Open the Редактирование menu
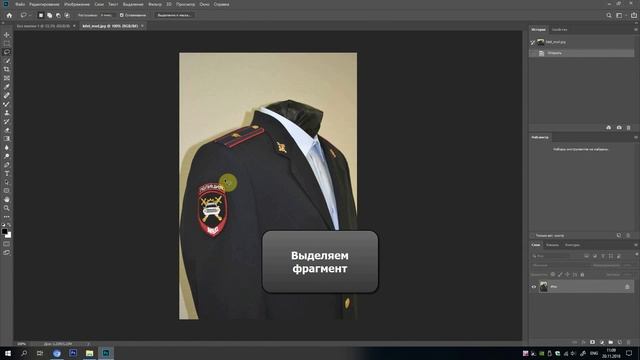 coord(44,4)
